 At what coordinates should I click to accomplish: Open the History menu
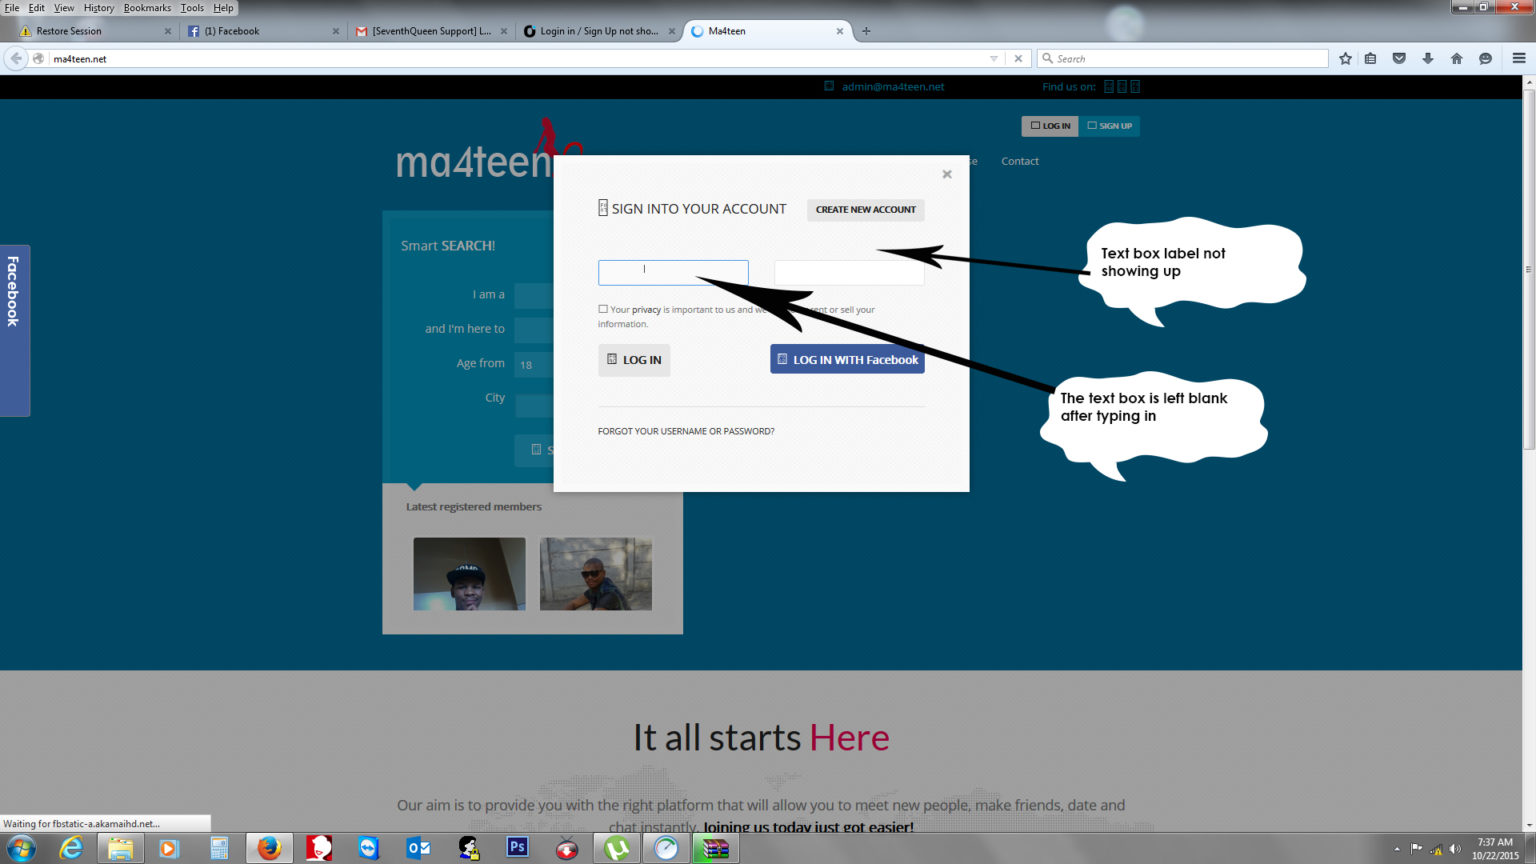(98, 7)
